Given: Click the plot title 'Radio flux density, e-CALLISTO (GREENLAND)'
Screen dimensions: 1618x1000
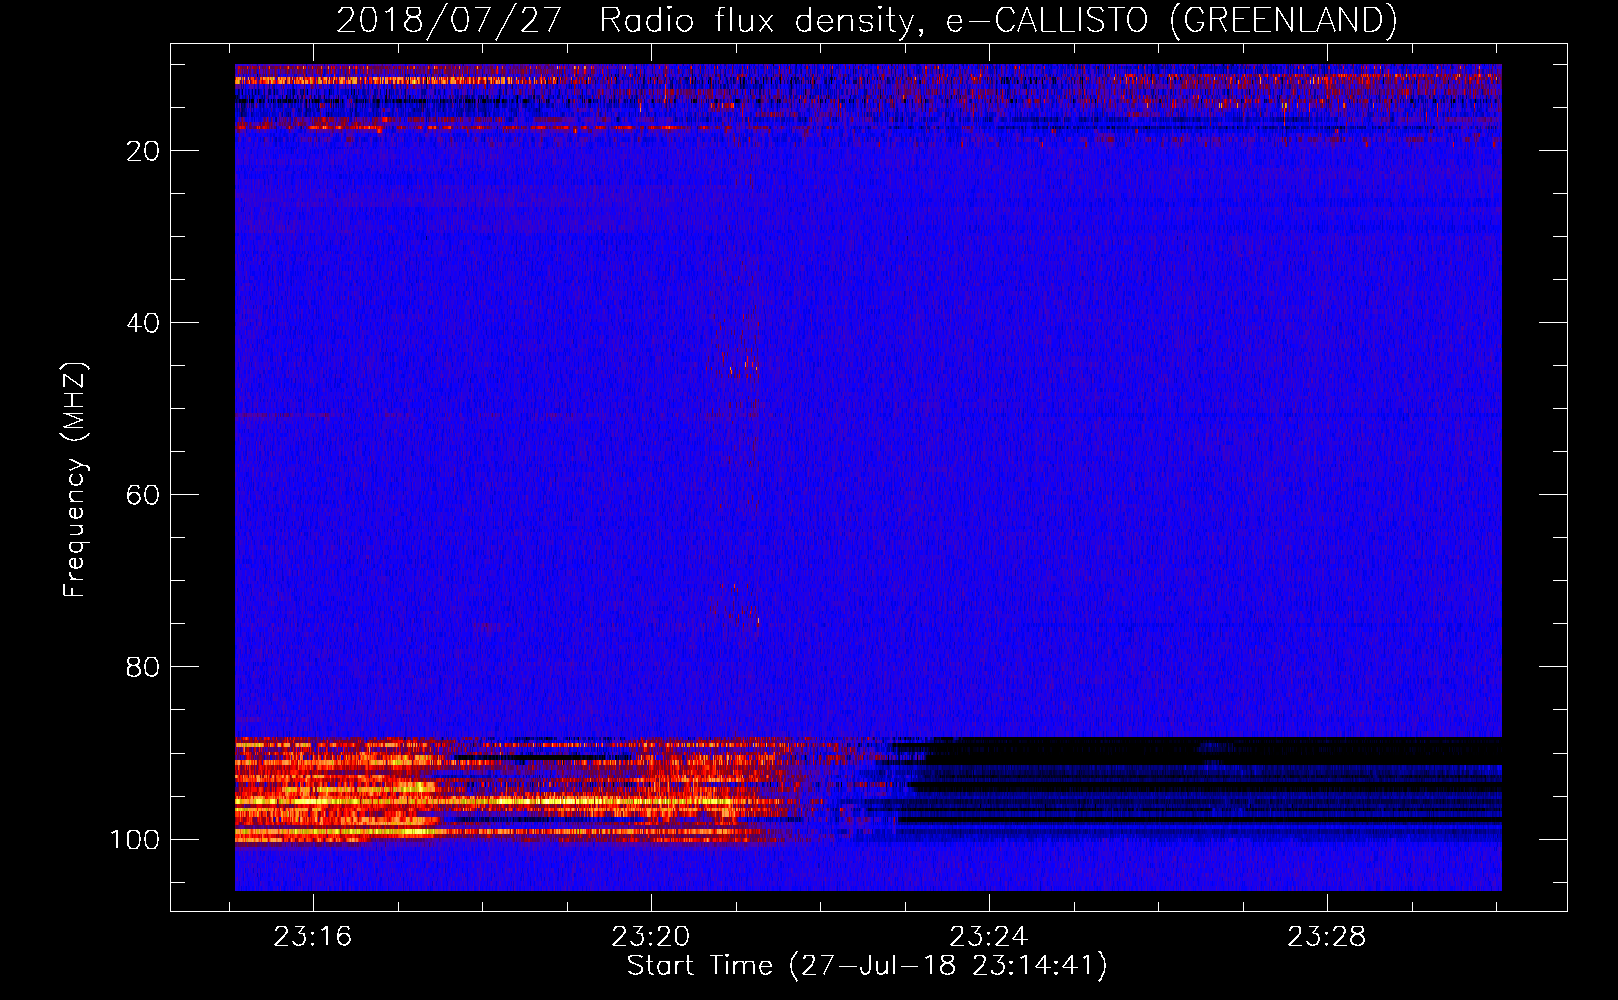Looking at the screenshot, I should point(998,20).
